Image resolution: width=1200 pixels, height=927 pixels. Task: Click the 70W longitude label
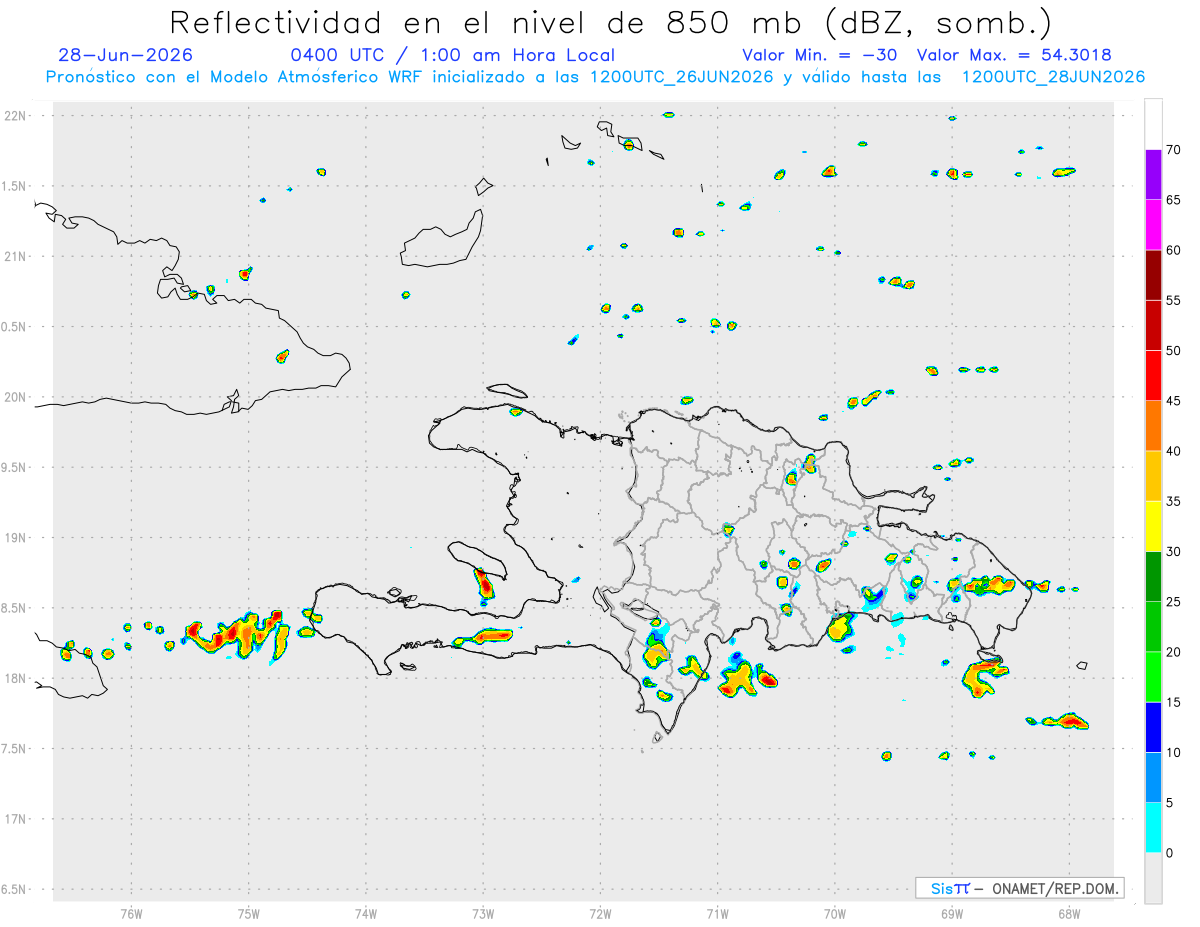click(835, 914)
